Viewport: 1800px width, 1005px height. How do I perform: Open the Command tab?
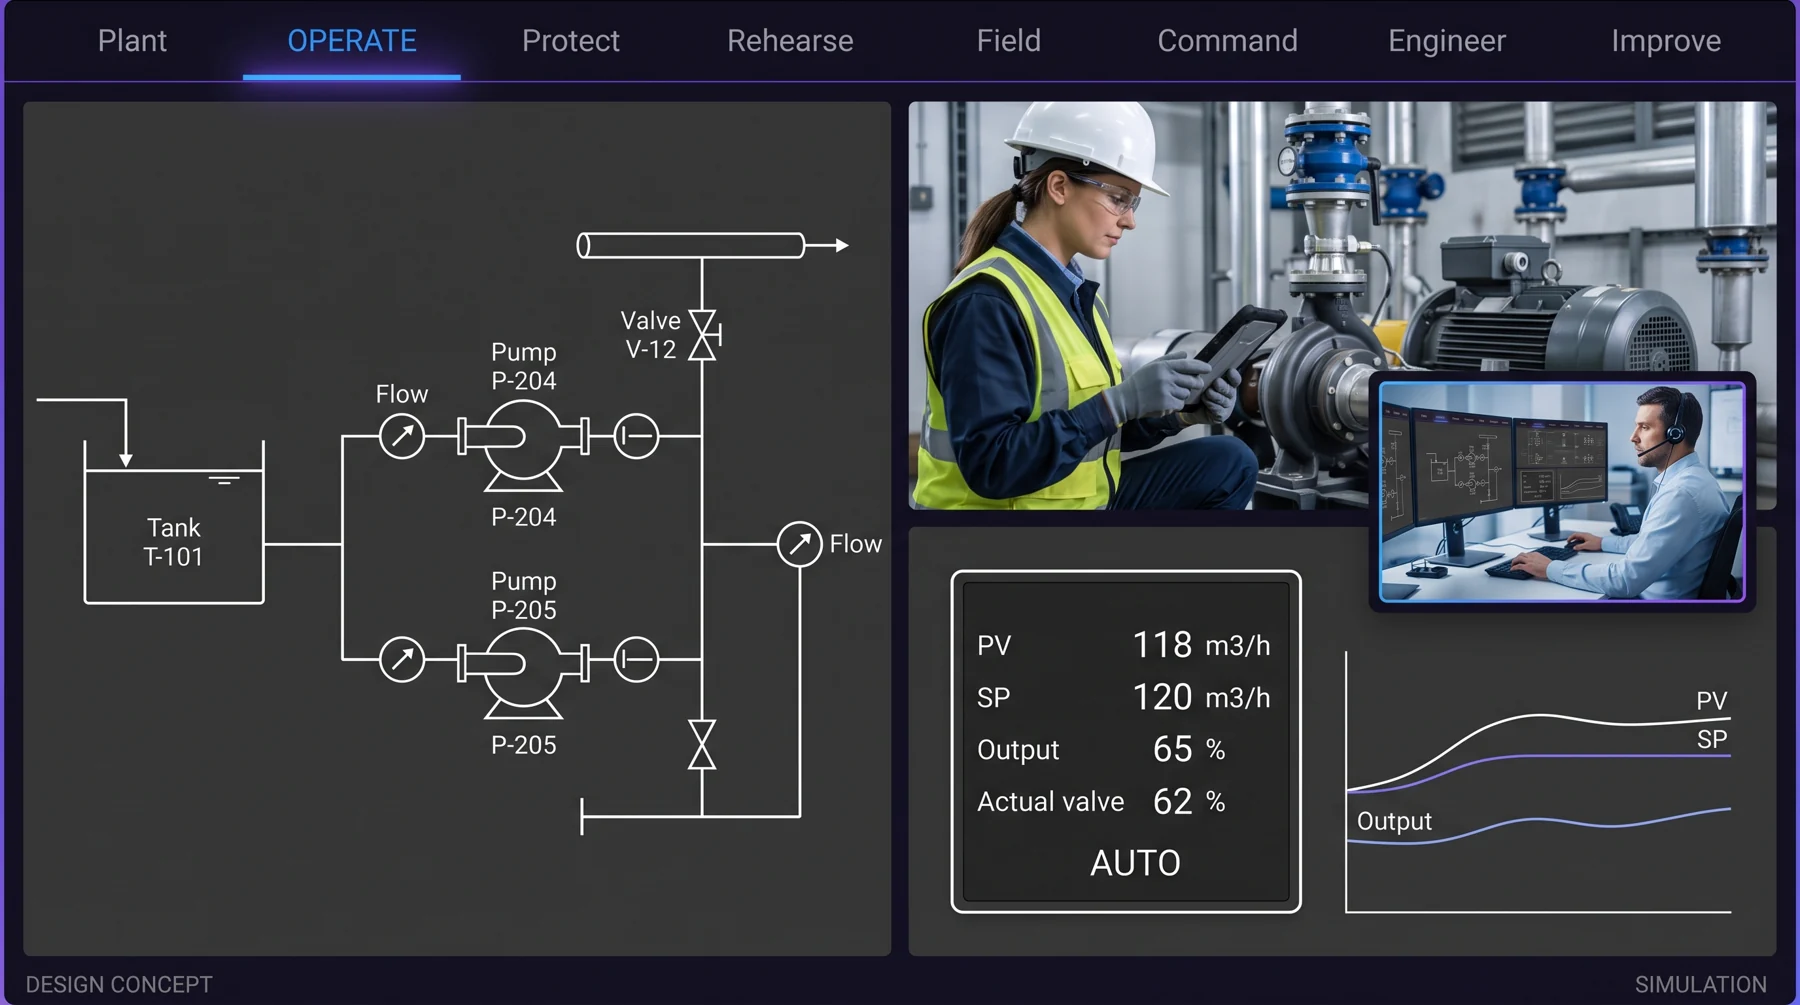pos(1228,41)
